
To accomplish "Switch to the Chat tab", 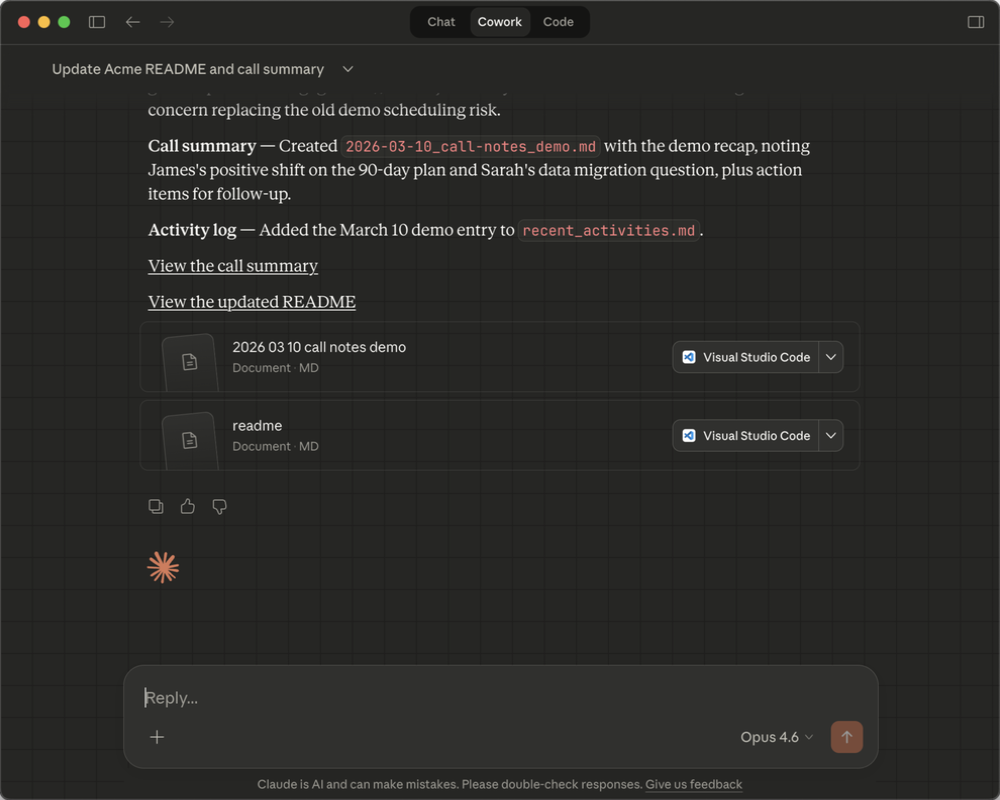I will click(x=441, y=22).
